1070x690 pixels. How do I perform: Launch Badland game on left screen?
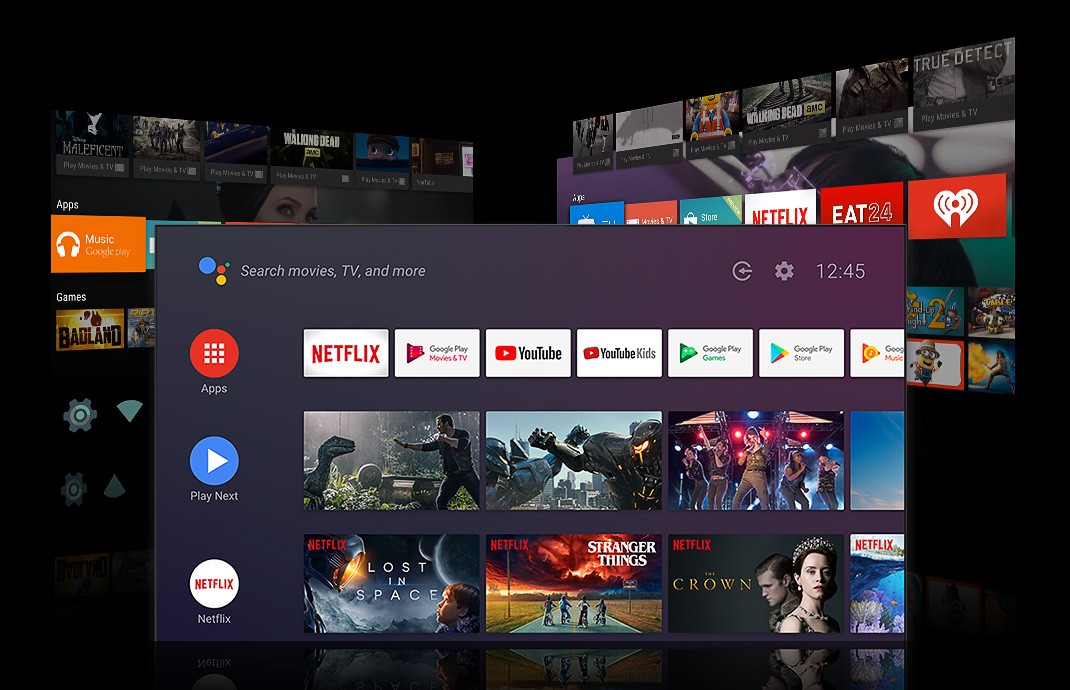(x=90, y=330)
